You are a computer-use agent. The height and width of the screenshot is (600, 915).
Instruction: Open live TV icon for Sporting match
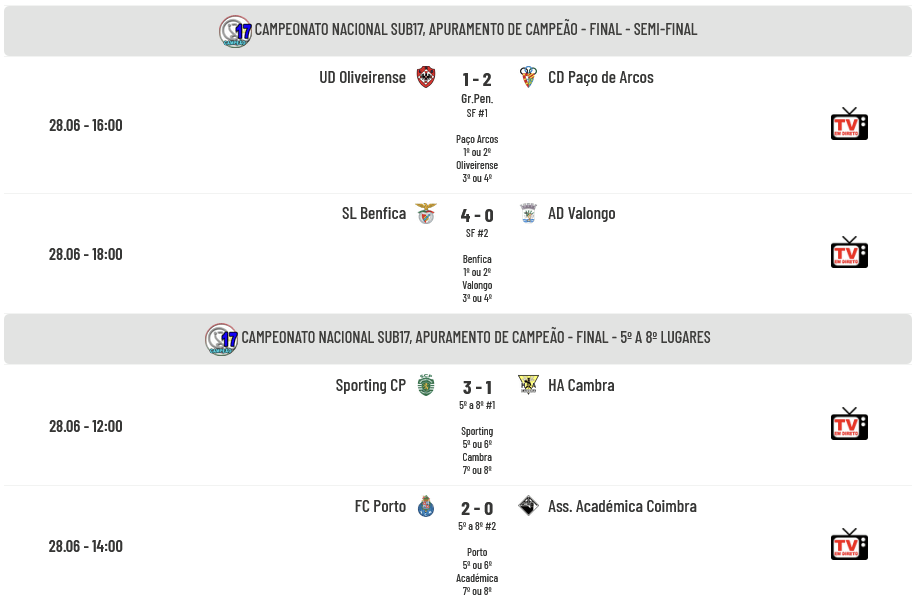point(849,424)
